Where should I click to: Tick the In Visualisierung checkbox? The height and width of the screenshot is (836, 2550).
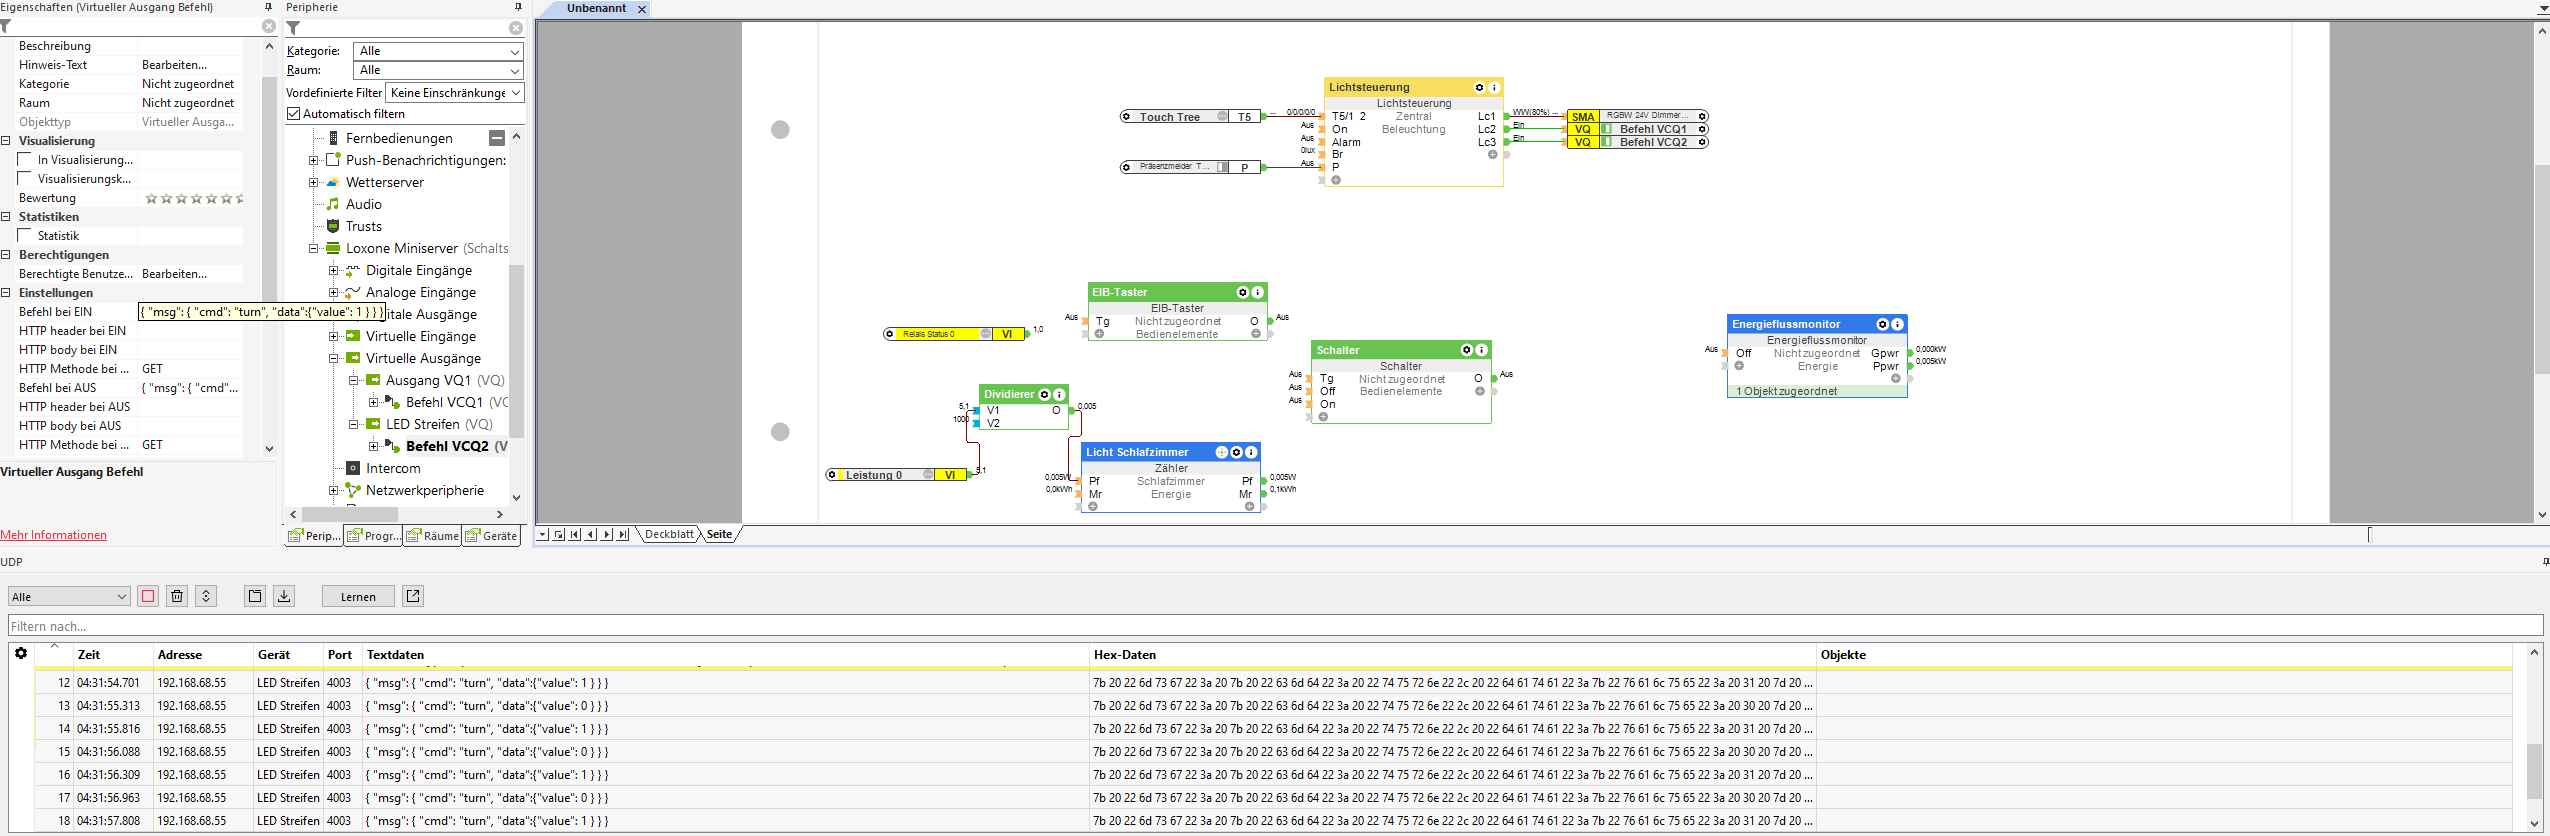[26, 160]
